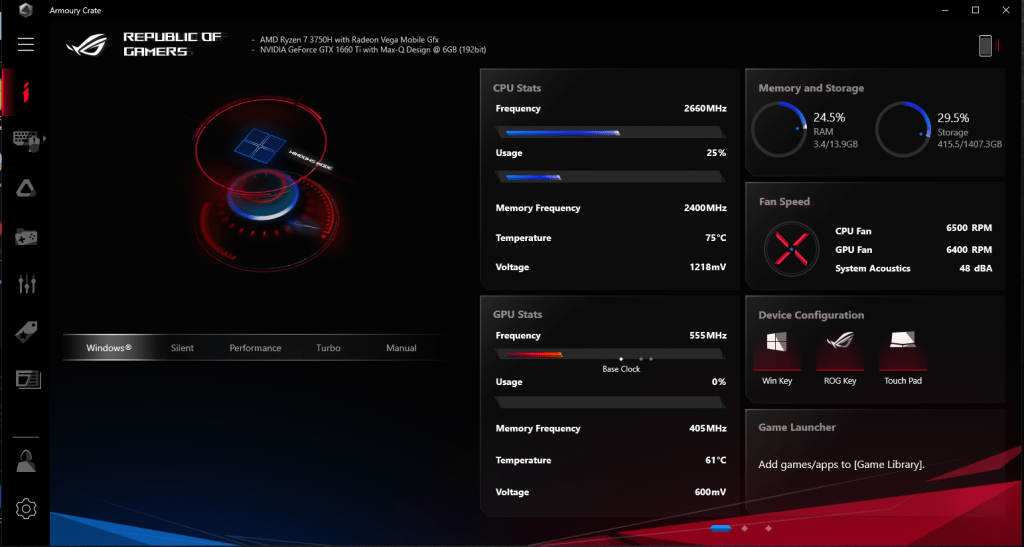Open the Aura Sync triangle icon
Screen dimensions: 1024x547
[26, 189]
